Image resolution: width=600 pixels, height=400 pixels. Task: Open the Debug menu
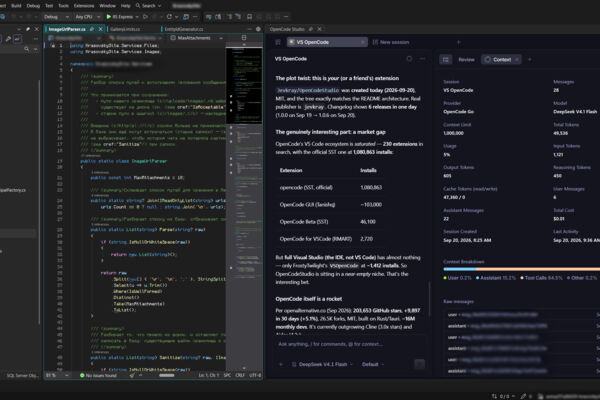click(33, 6)
